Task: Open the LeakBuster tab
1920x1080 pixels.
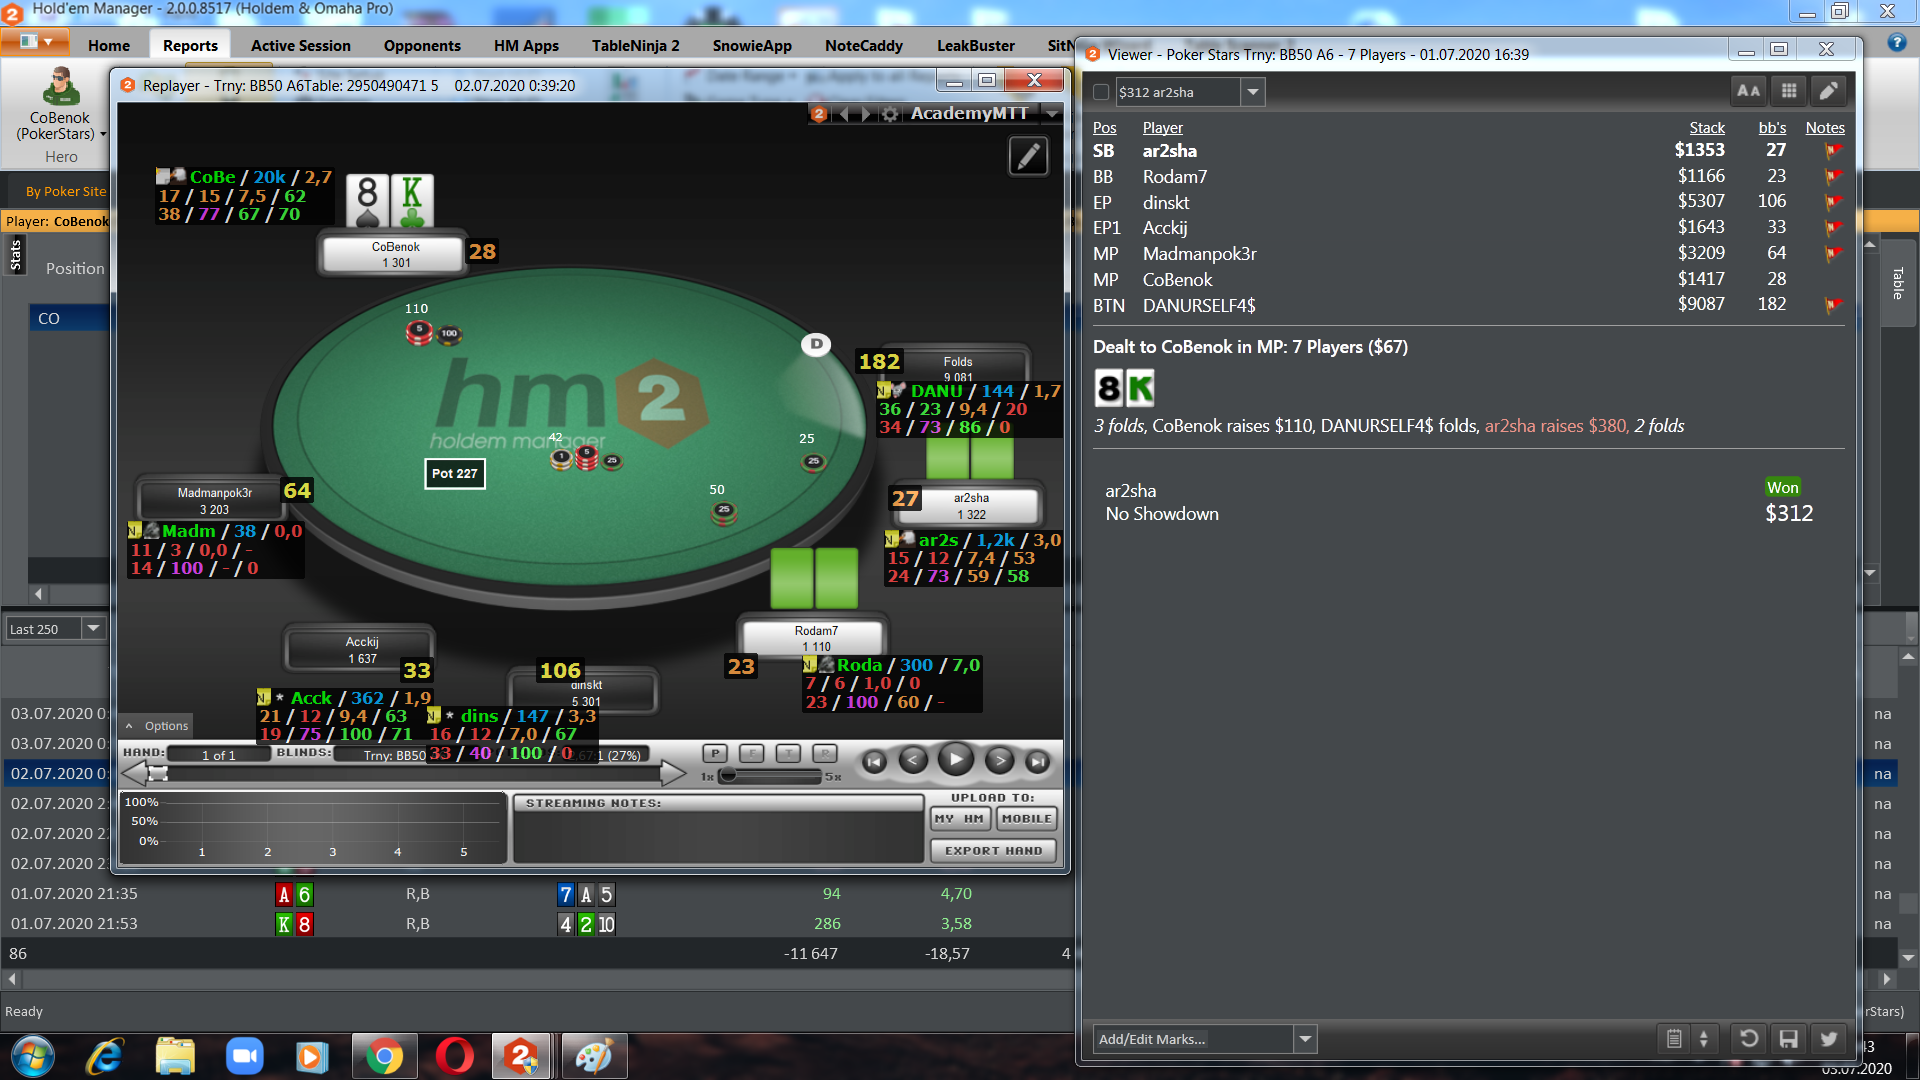Action: [x=975, y=45]
